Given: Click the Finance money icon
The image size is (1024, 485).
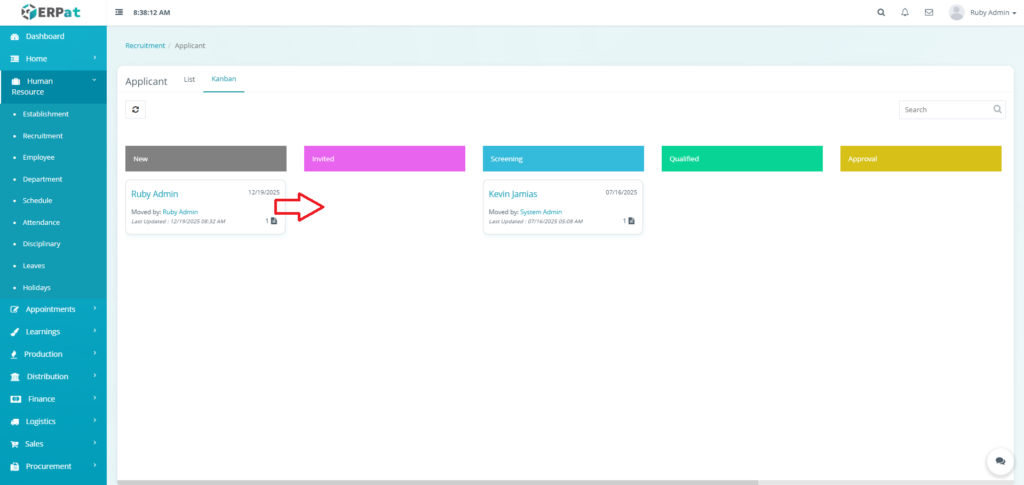Looking at the screenshot, I should [16, 399].
